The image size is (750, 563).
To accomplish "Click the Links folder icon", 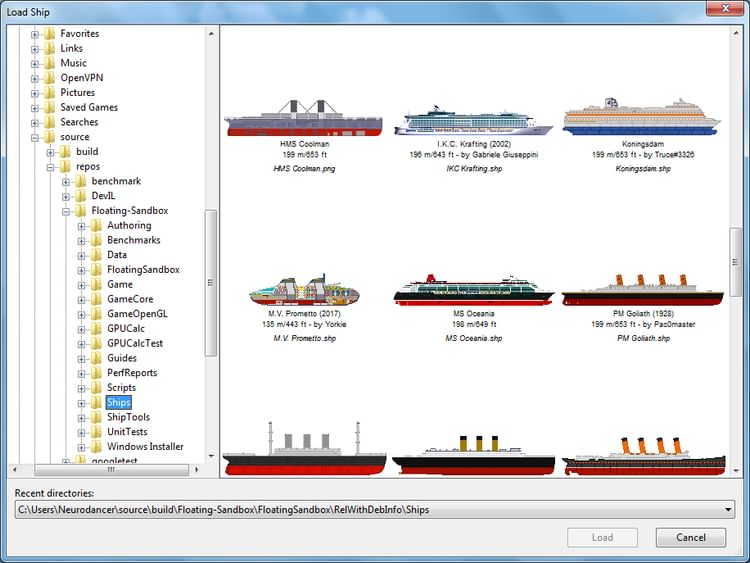I will [50, 48].
